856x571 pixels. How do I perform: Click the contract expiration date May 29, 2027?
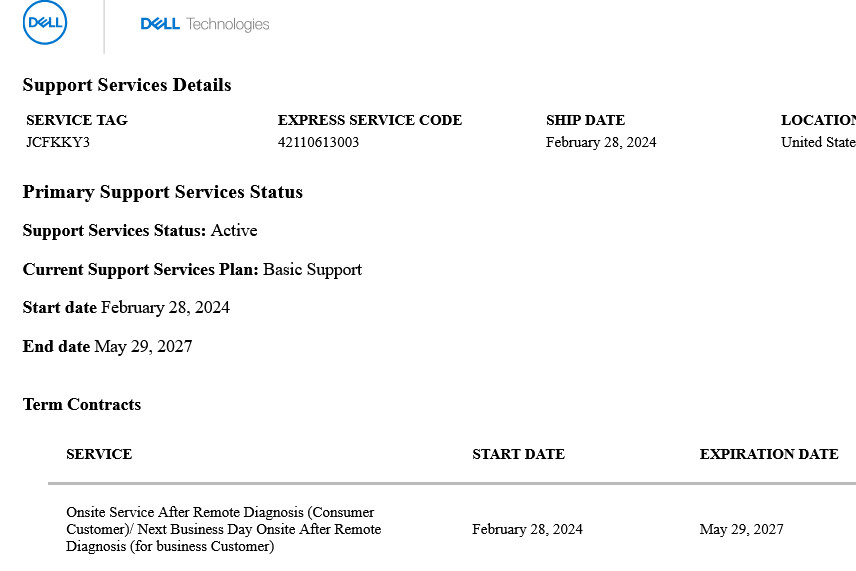(741, 529)
